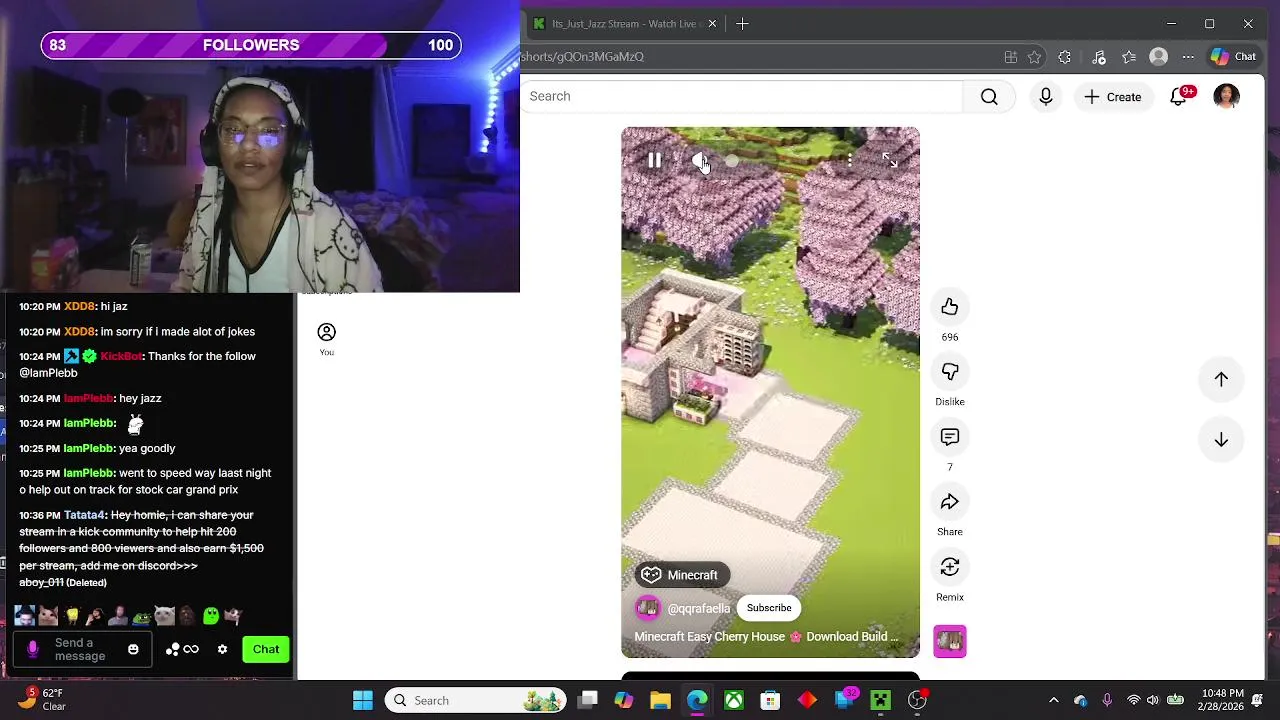Viewport: 1280px width, 720px height.
Task: Click the XDD8 username on hi jaz
Action: pos(79,307)
